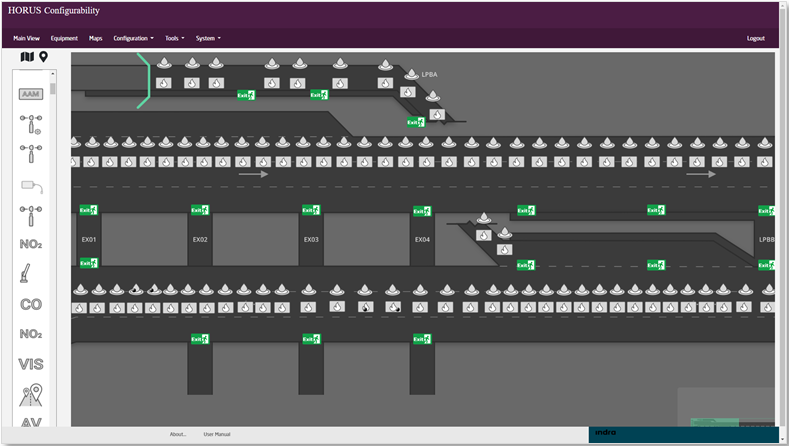Click the exit sign above EX02 label

[x=200, y=210]
